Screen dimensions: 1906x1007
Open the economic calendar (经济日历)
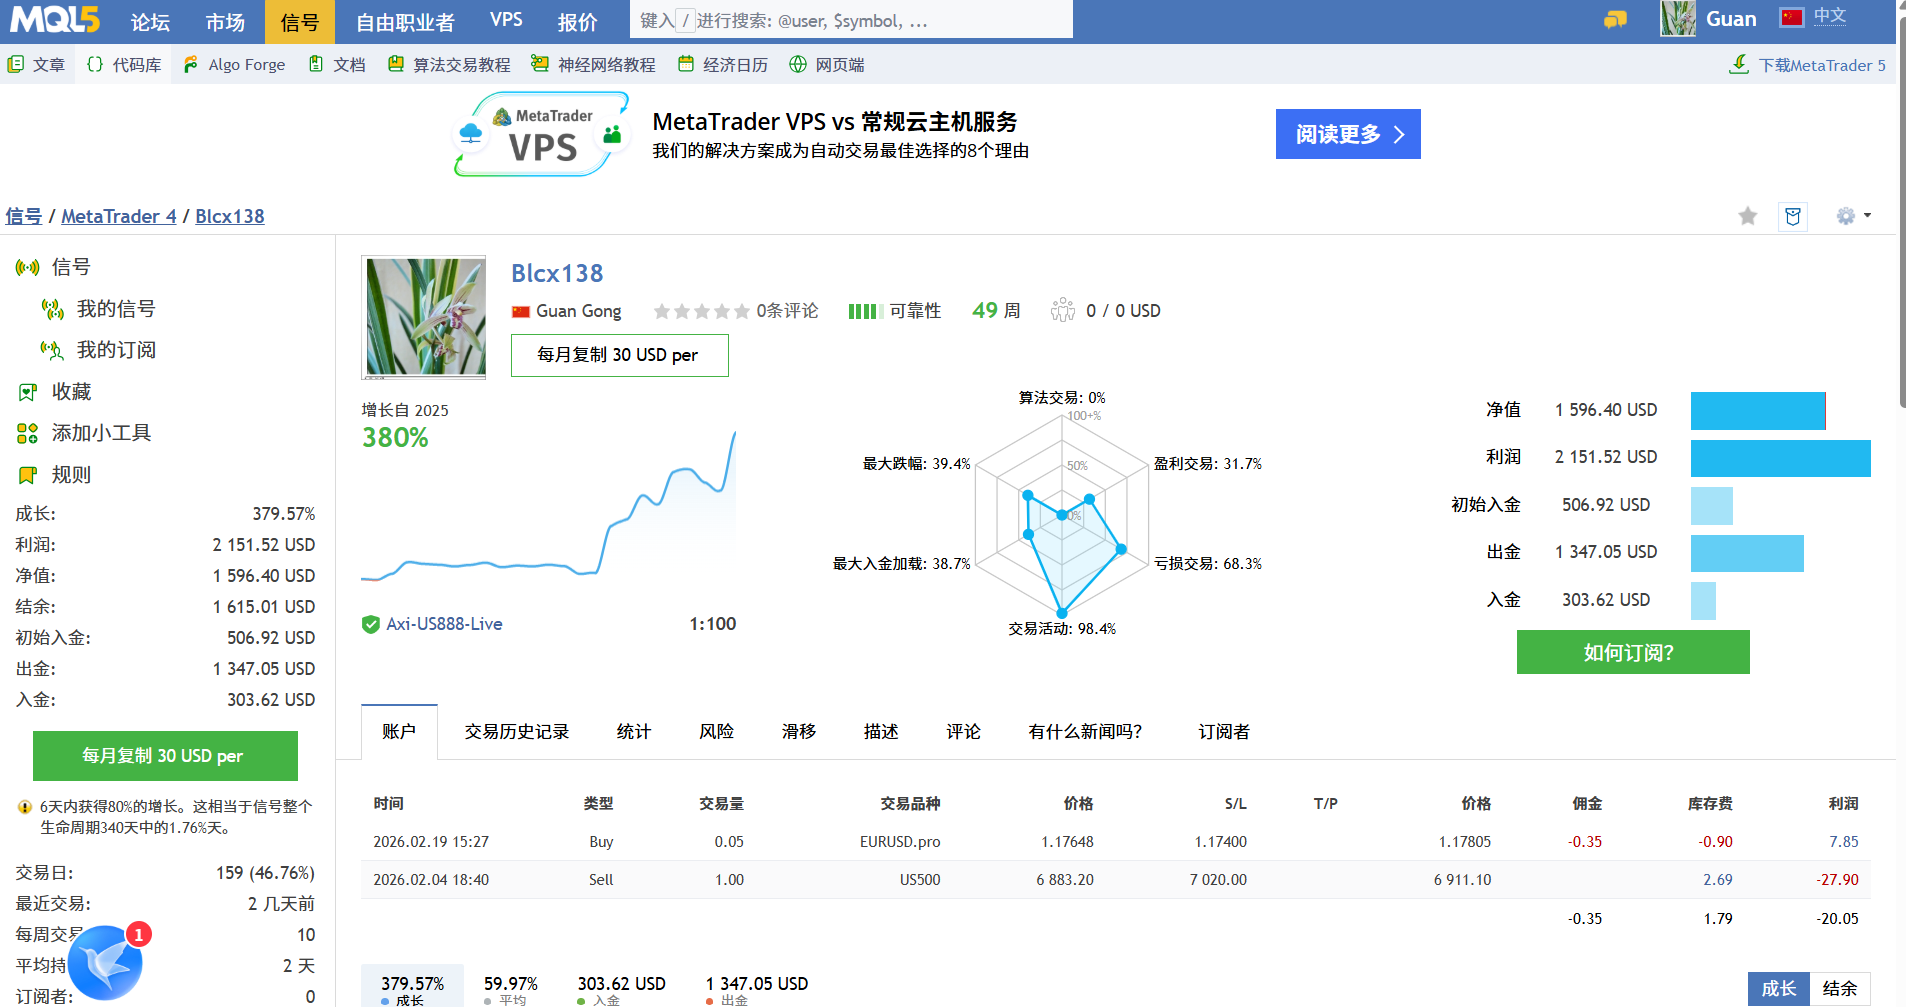723,65
